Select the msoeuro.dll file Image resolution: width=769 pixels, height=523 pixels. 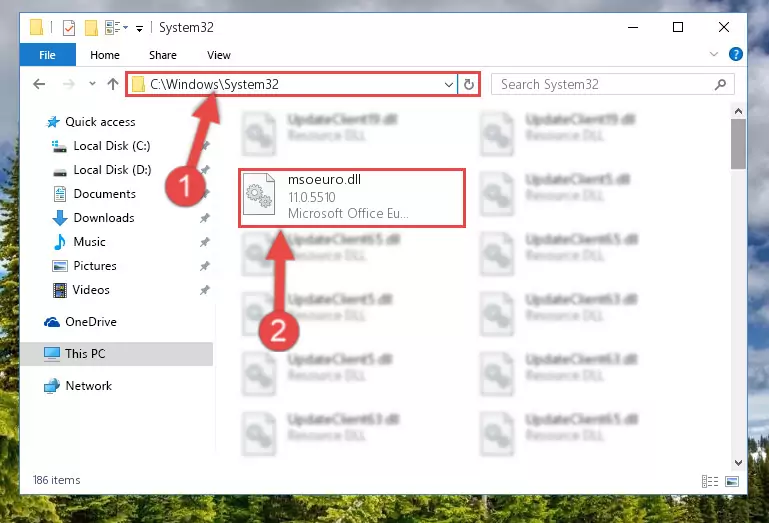(352, 198)
